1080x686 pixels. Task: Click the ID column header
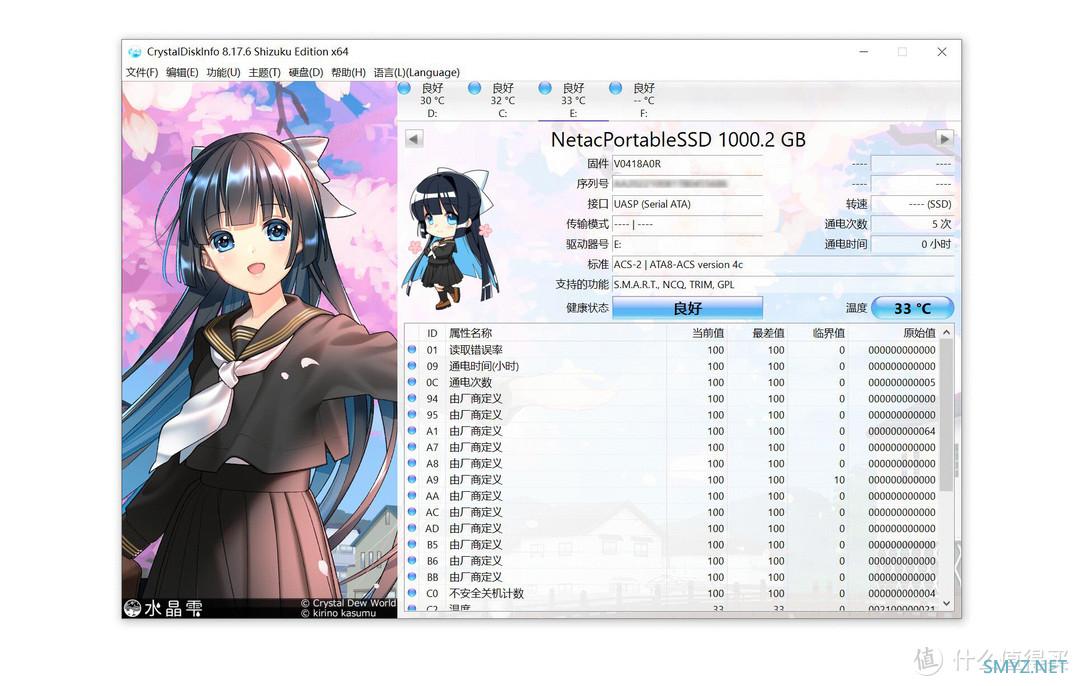(x=432, y=333)
